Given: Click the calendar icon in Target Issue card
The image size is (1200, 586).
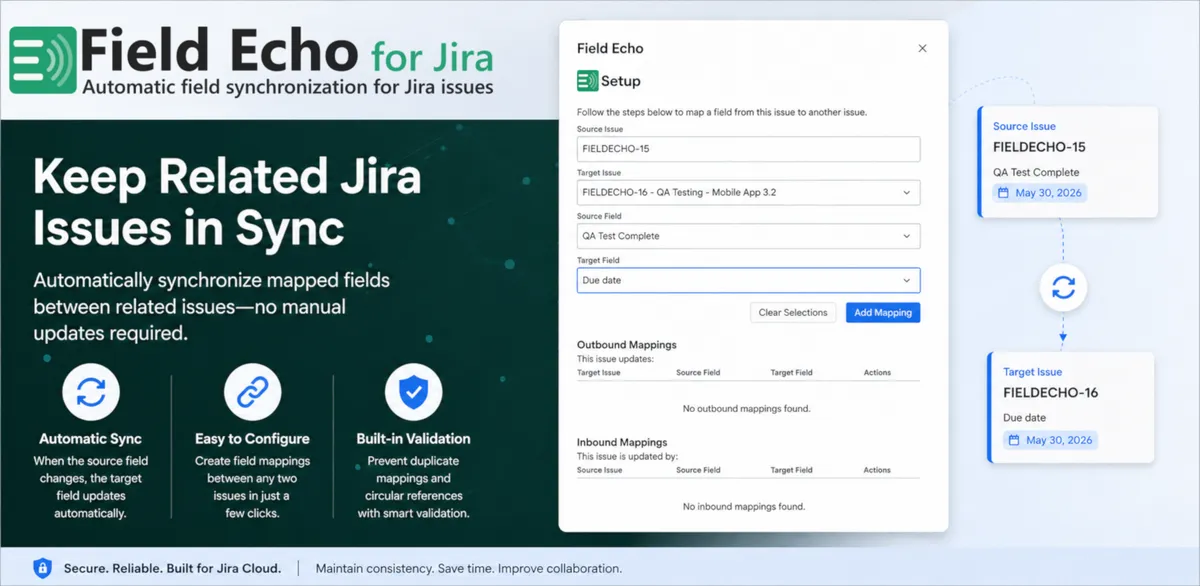Looking at the screenshot, I should (1015, 440).
